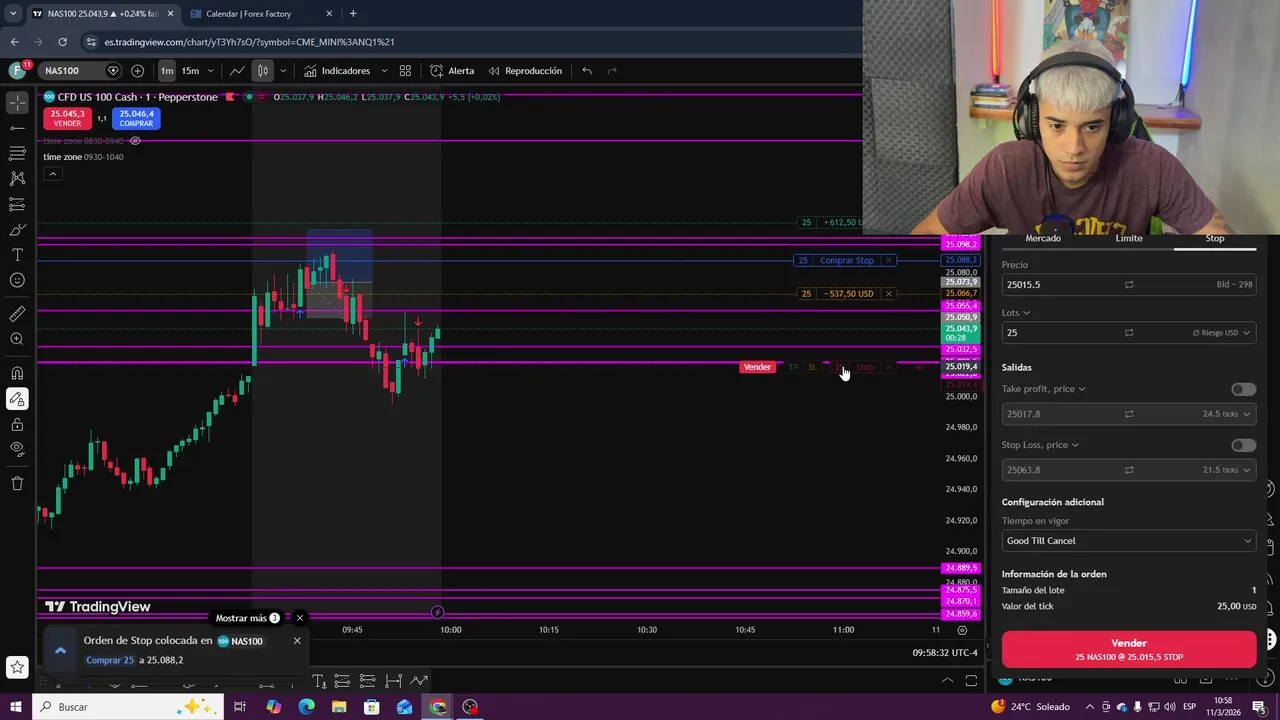Activate the zoom in tool
The height and width of the screenshot is (720, 1280).
17,340
